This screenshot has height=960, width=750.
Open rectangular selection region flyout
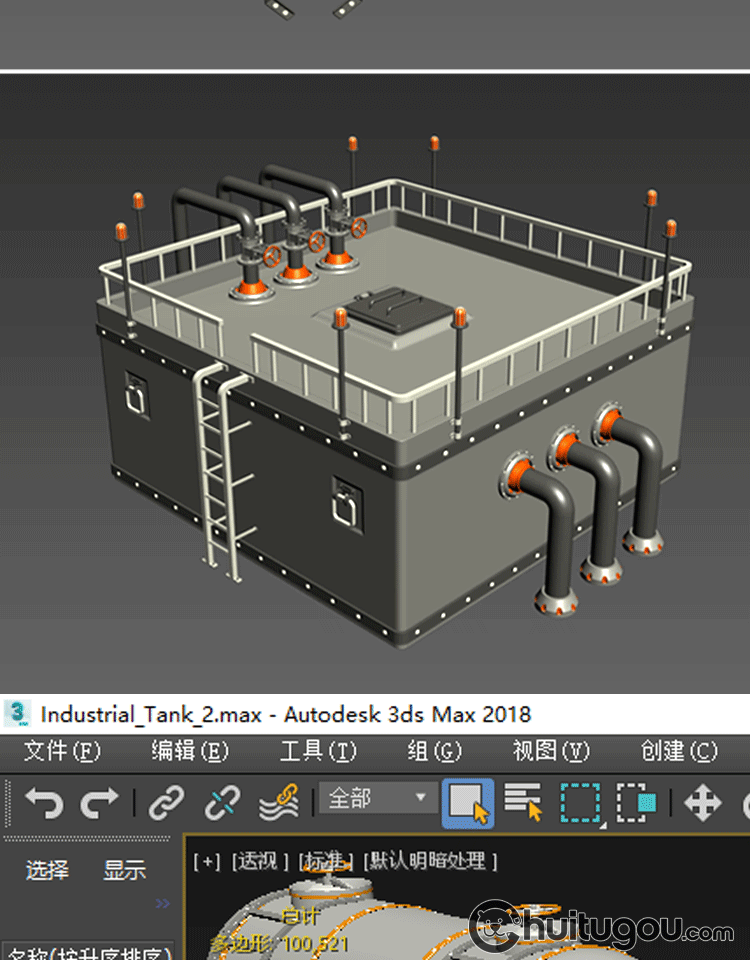click(x=581, y=802)
